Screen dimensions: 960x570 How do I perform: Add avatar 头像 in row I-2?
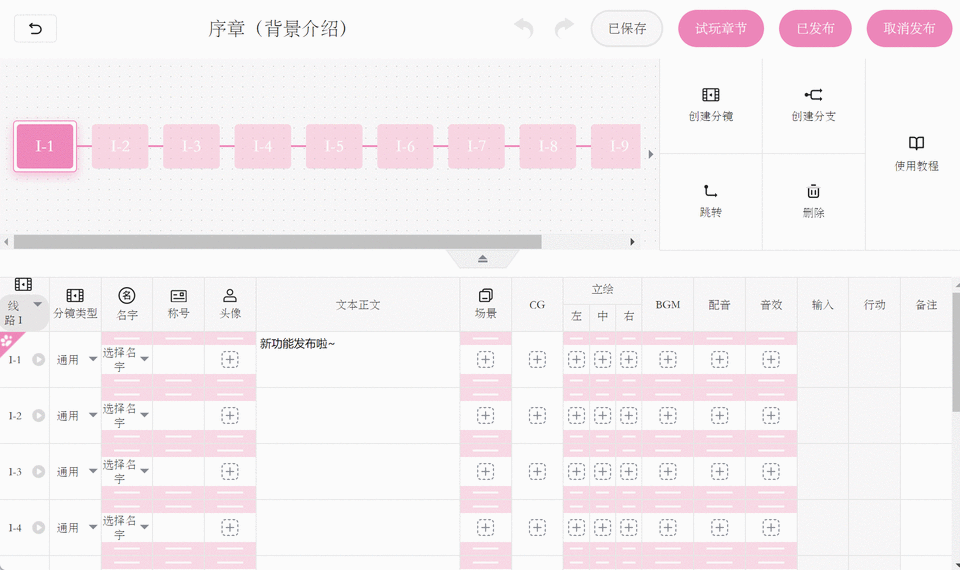(230, 416)
